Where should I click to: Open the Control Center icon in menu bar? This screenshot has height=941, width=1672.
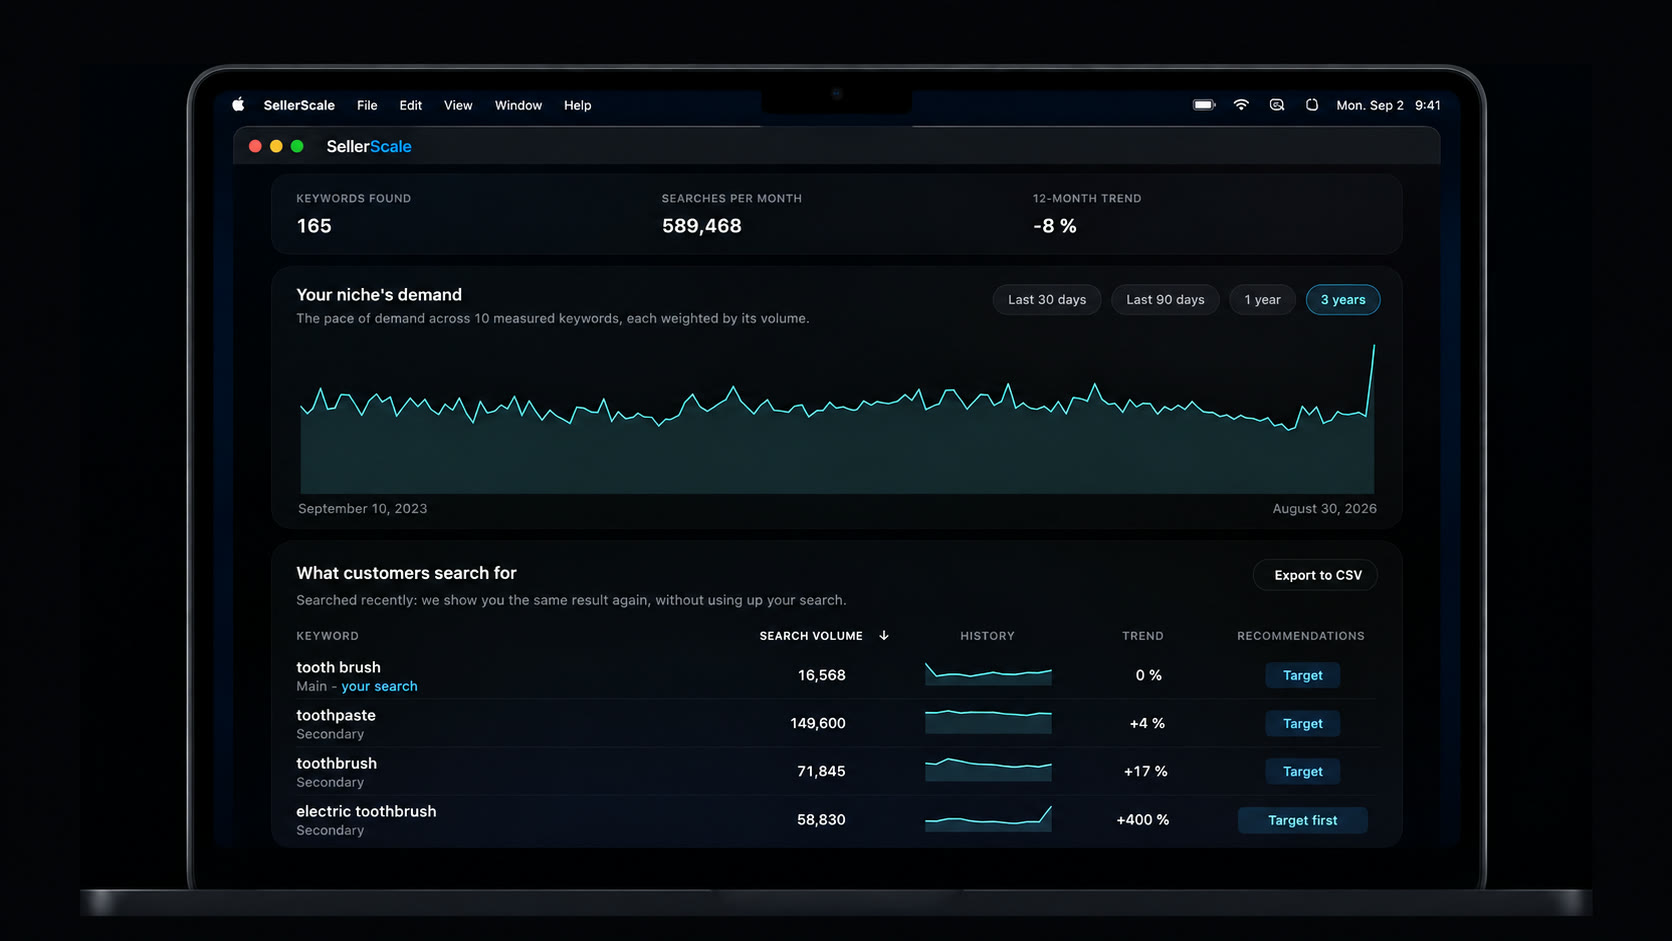pyautogui.click(x=1312, y=105)
